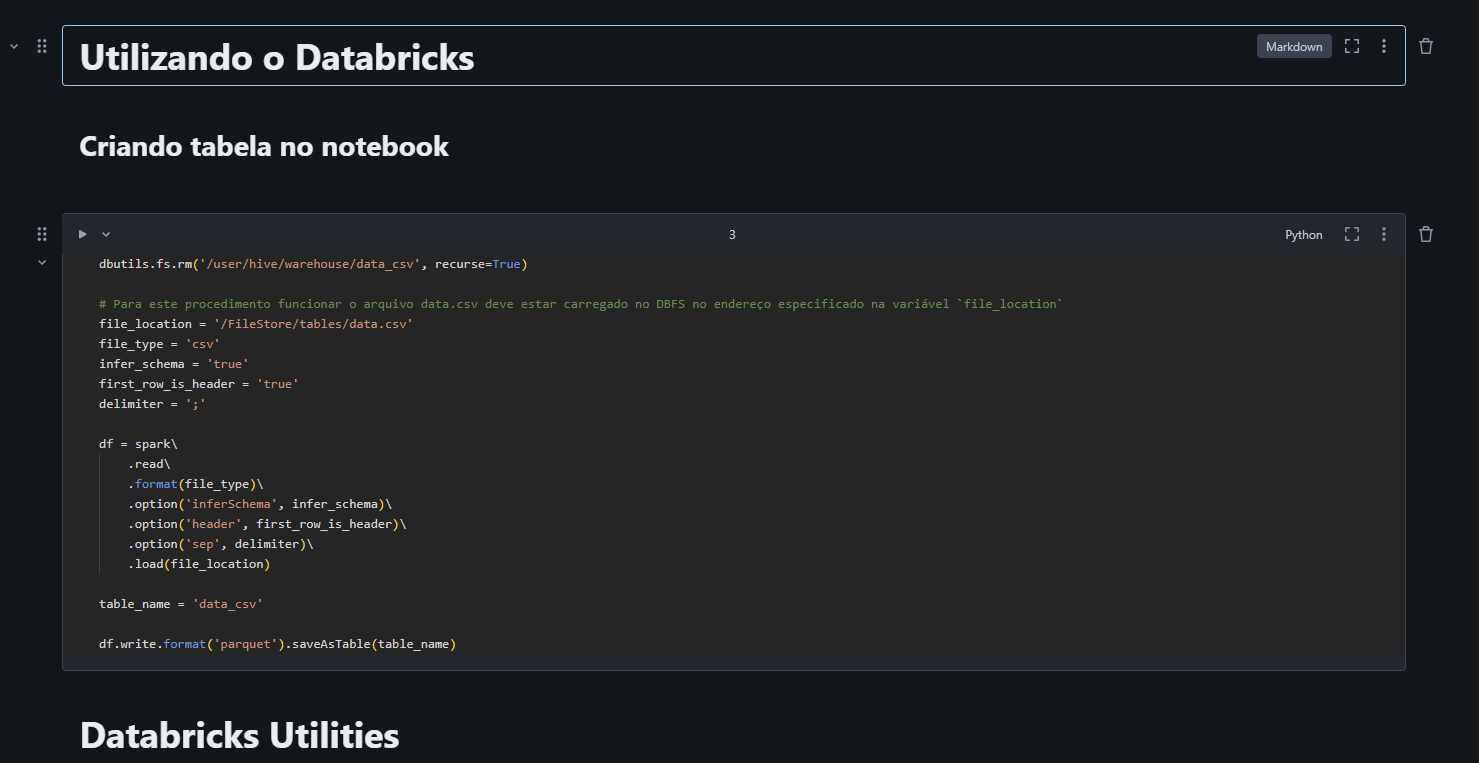The image size is (1479, 763).
Task: Place cursor on .option('sep', delimiter) line
Action: click(x=220, y=544)
